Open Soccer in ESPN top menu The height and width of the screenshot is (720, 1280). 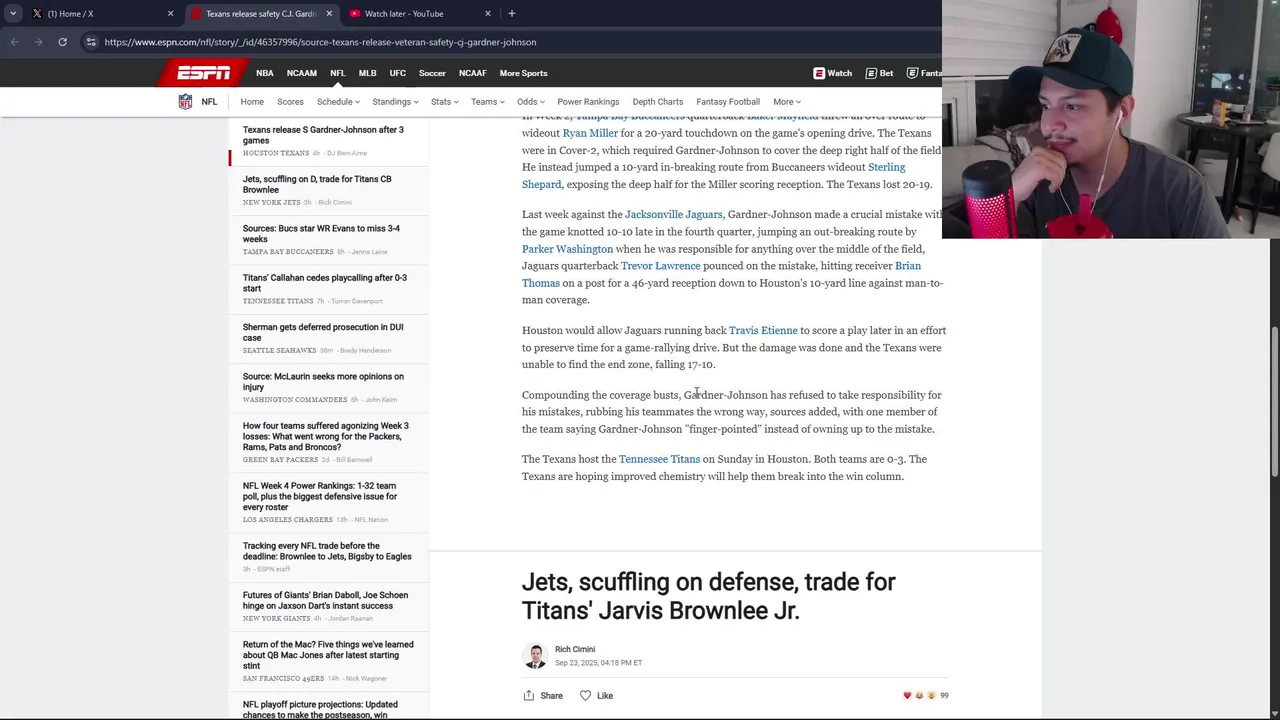tap(432, 73)
